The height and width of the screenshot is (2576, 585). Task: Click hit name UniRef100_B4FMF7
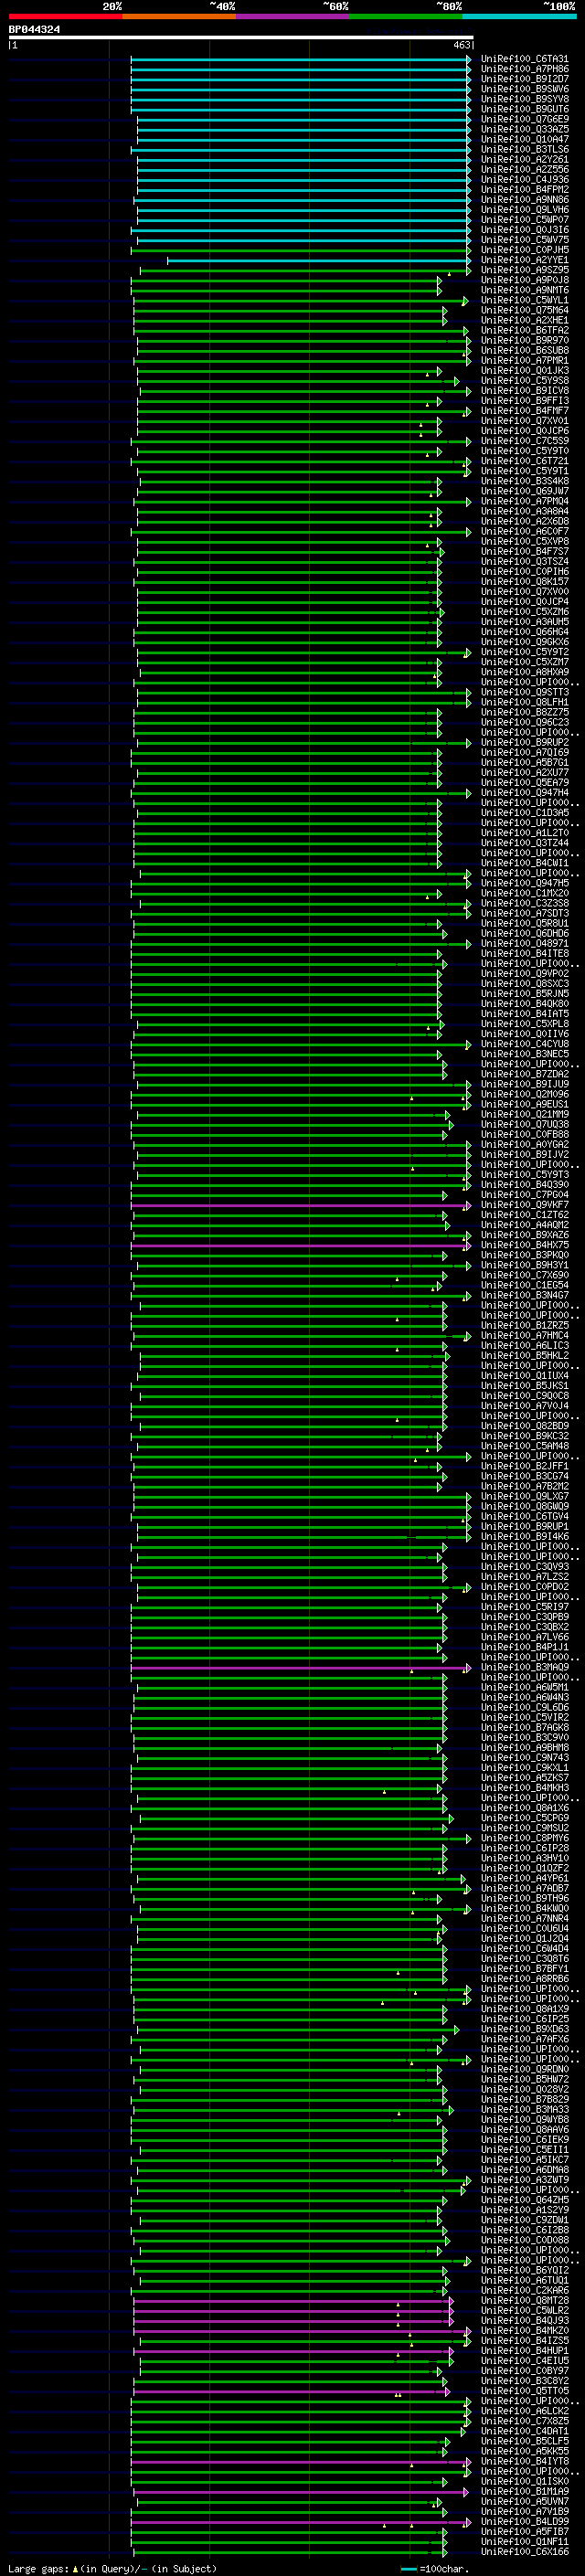pos(525,411)
